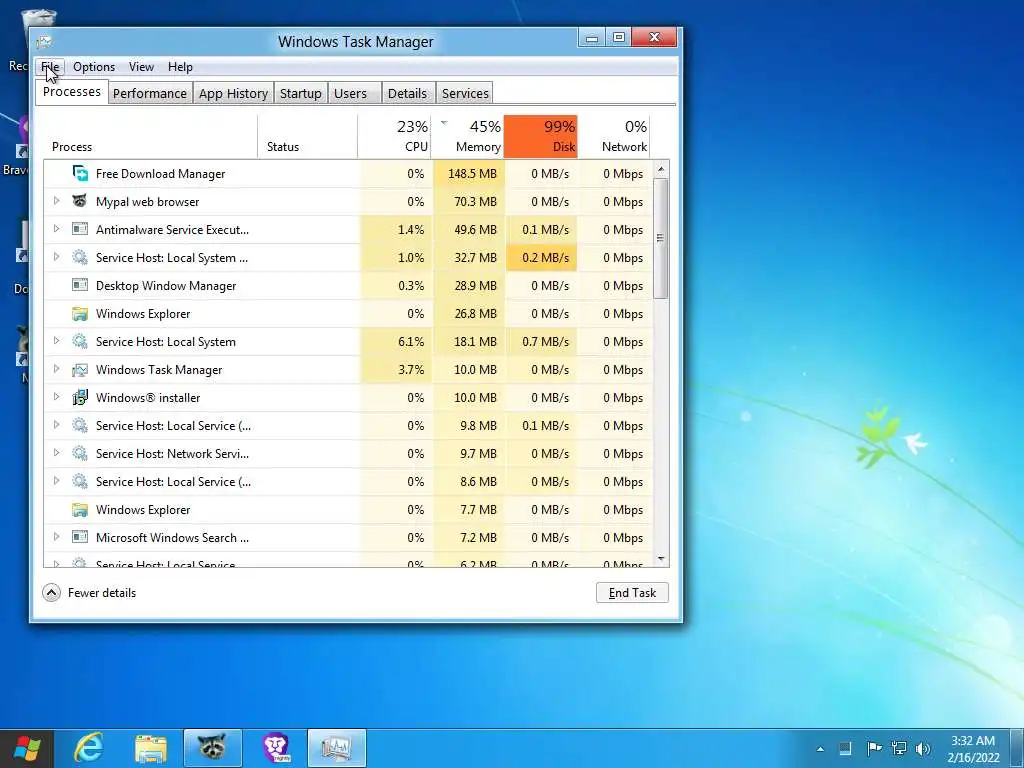
Task: Sort by the Disk column header
Action: [541, 136]
